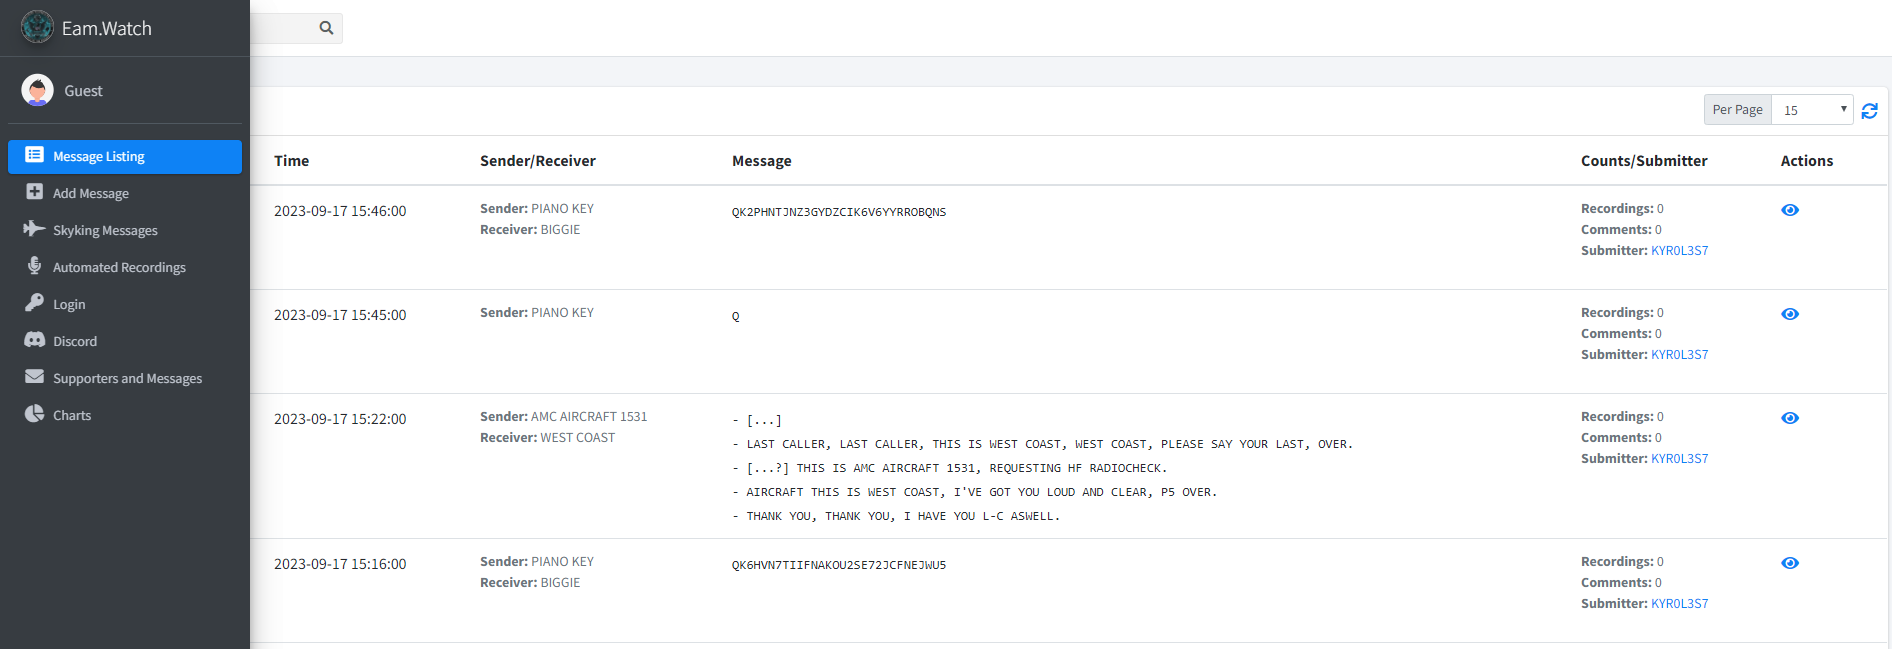The height and width of the screenshot is (649, 1892).
Task: Open the Per Page dropdown showing 15
Action: click(1812, 110)
